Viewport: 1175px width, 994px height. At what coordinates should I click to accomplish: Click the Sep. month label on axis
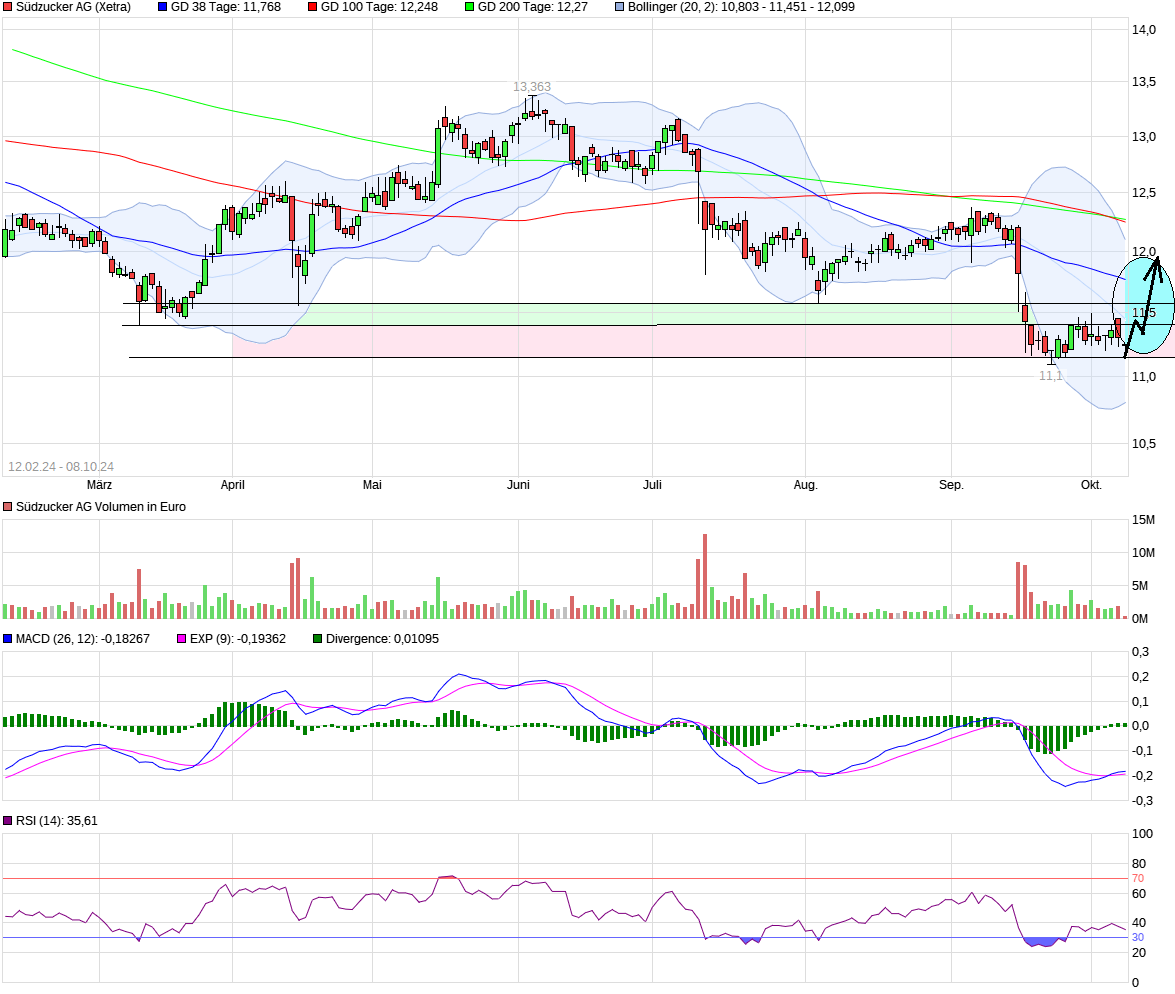click(951, 485)
